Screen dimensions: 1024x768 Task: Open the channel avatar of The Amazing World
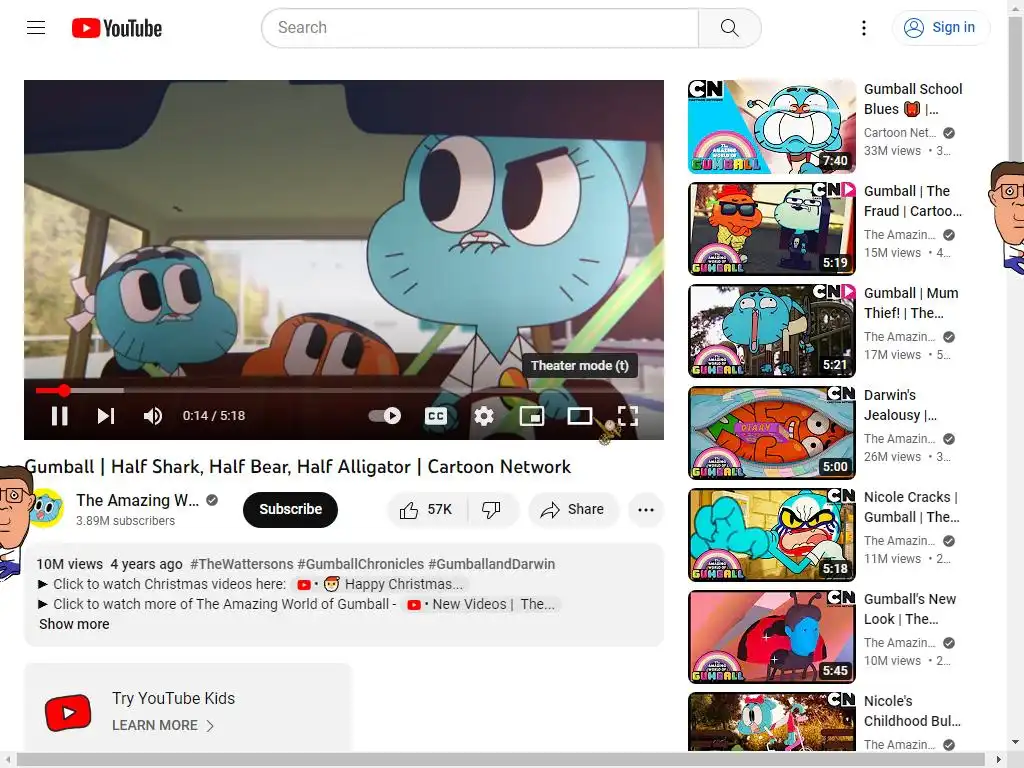pos(46,507)
